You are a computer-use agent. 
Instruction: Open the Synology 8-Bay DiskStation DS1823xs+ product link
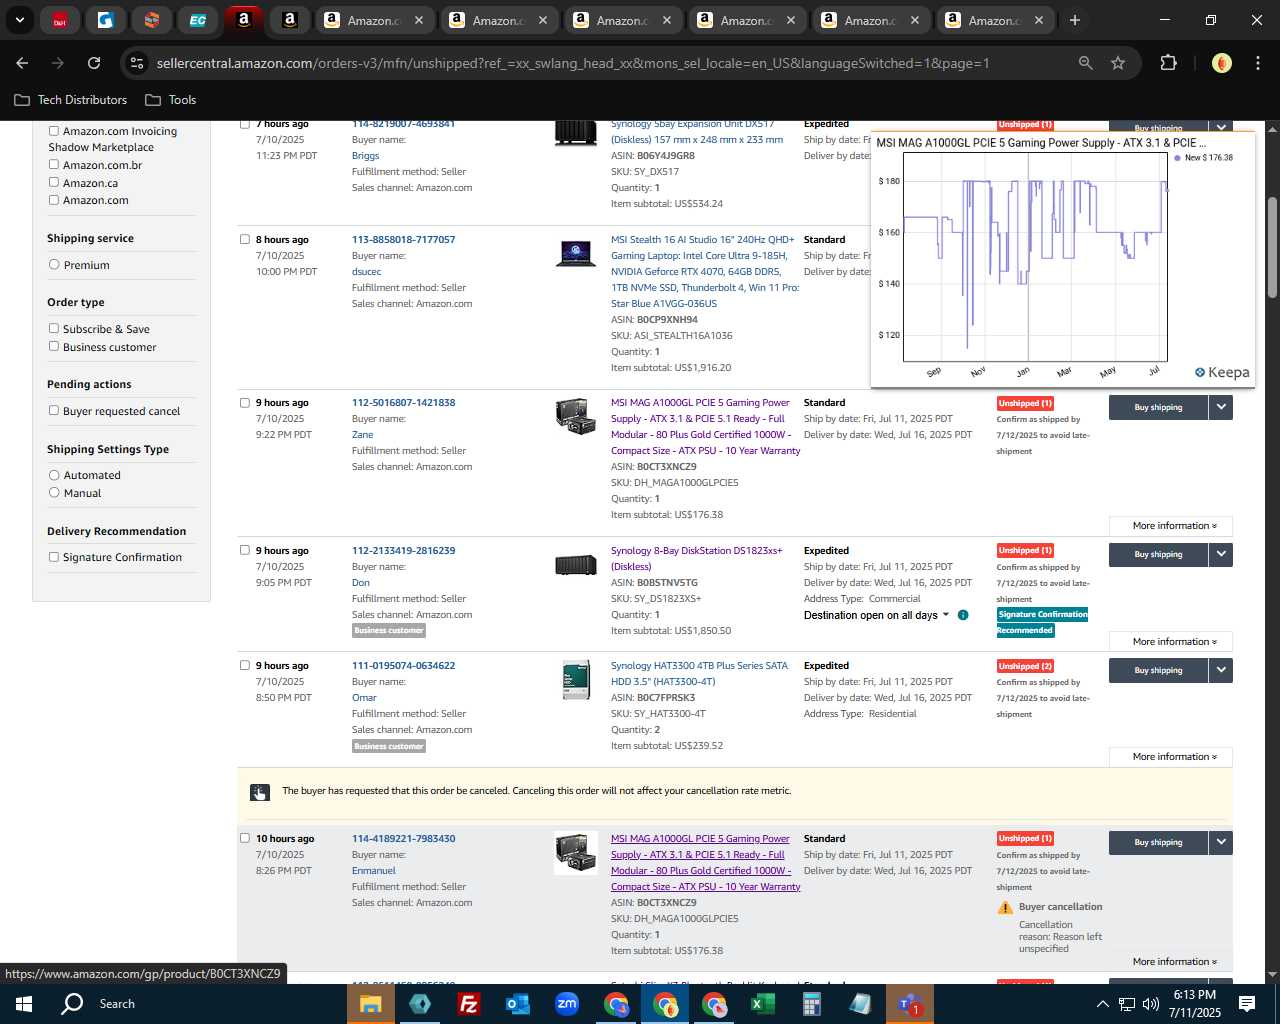click(x=696, y=559)
